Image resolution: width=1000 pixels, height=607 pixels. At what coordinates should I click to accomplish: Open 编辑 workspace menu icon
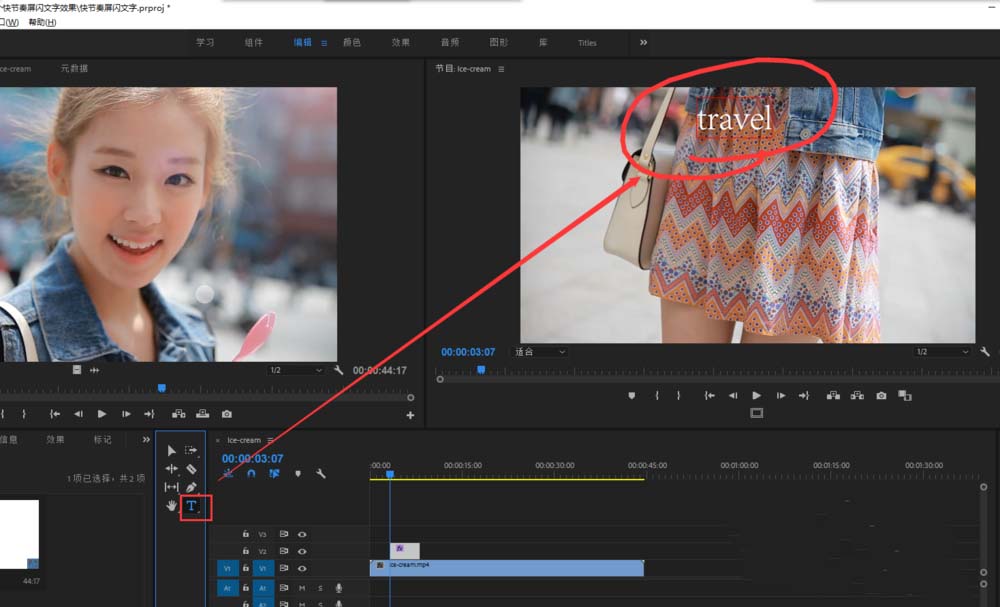(324, 43)
